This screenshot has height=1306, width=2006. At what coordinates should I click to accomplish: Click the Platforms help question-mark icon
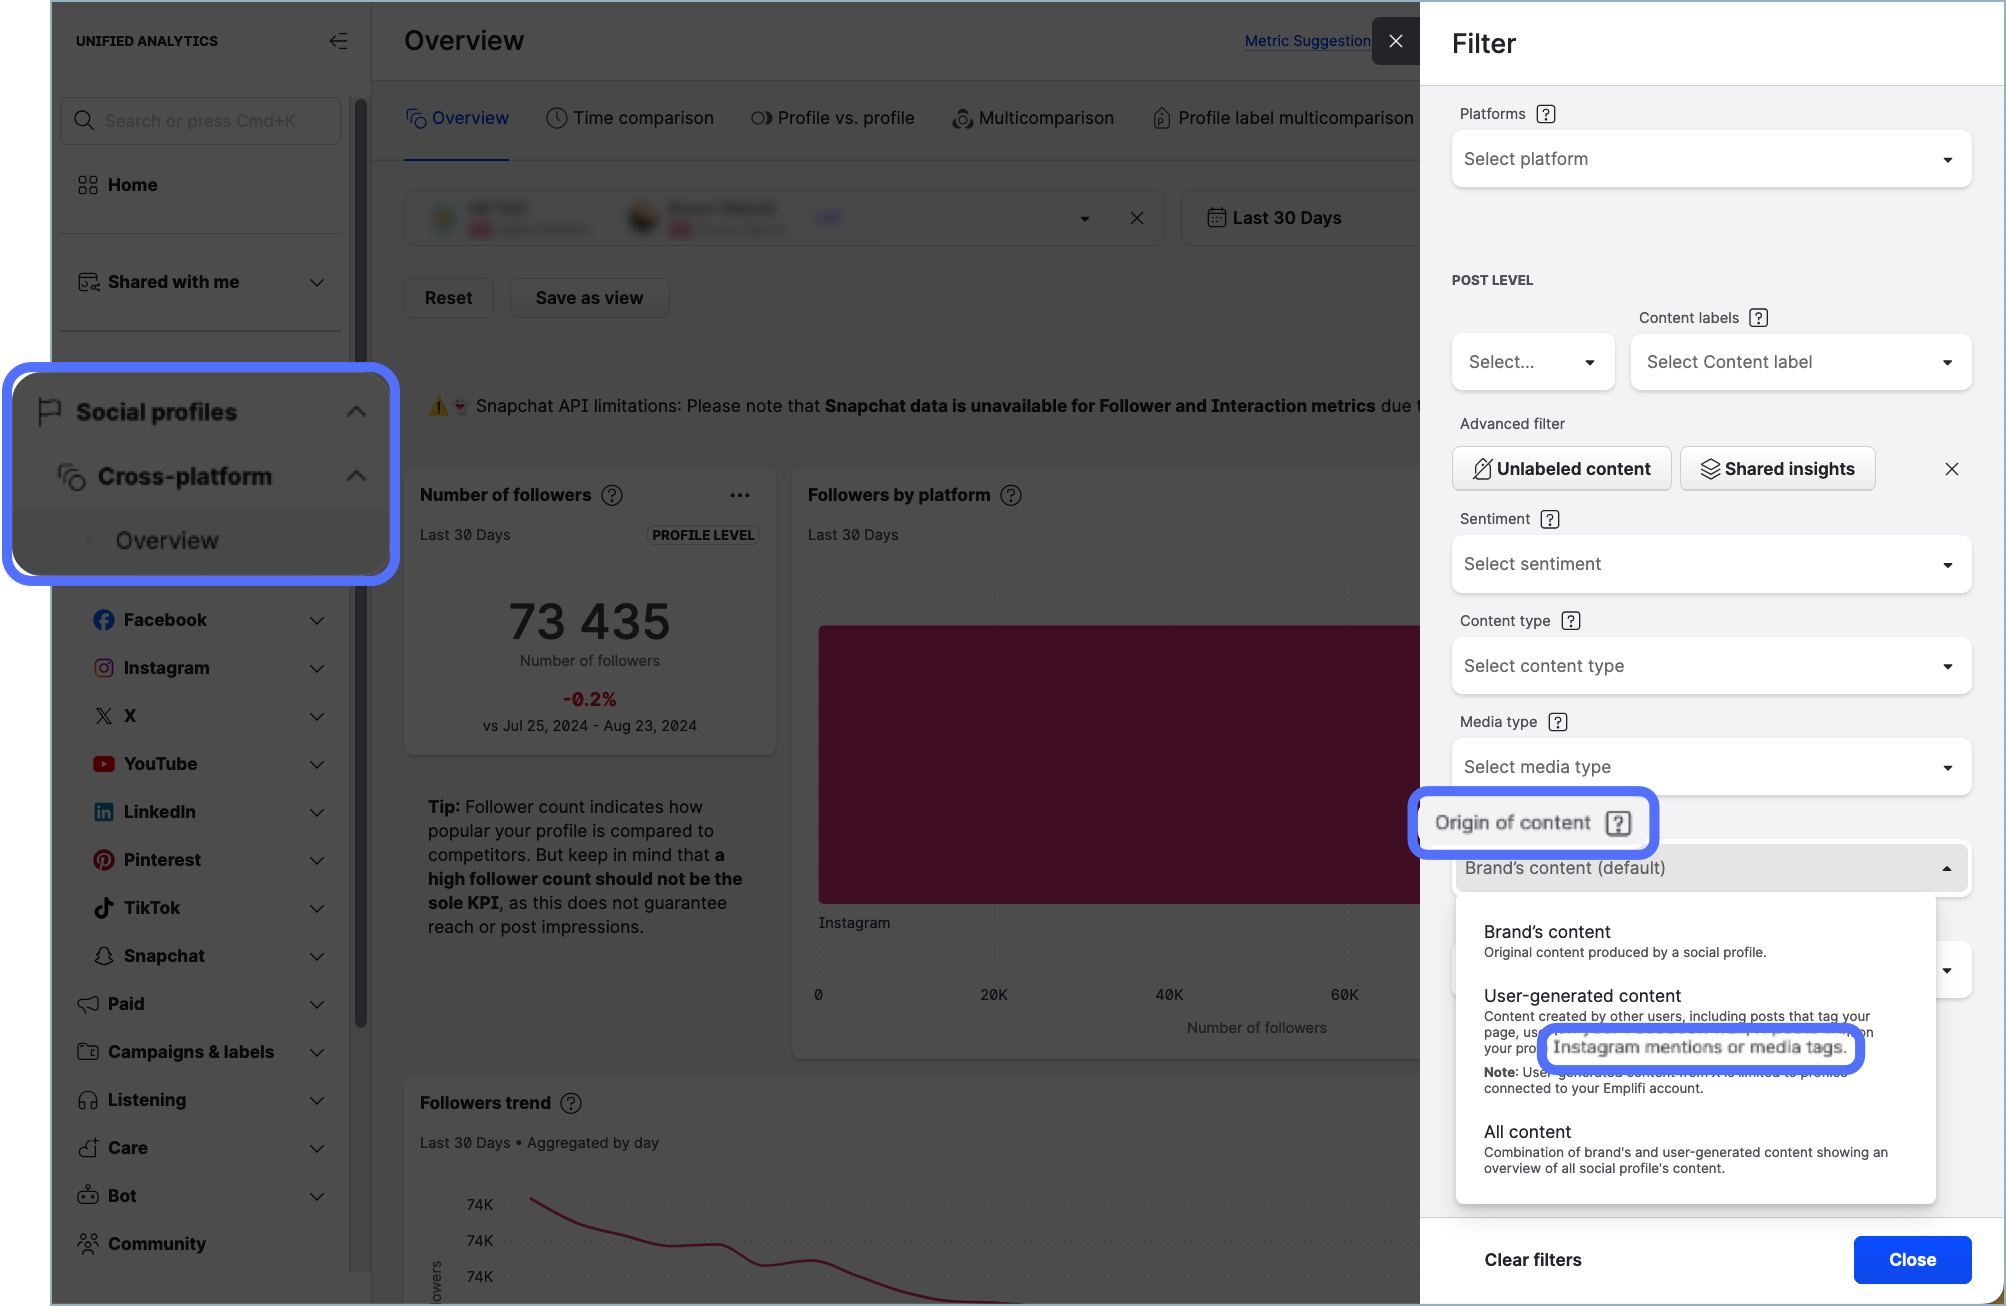[1546, 114]
